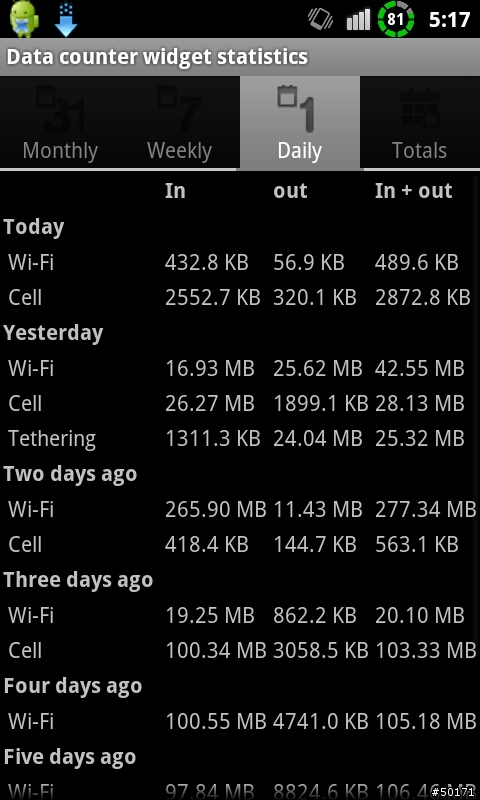Tap the In + out column header
The image size is (480, 800).
point(414,191)
